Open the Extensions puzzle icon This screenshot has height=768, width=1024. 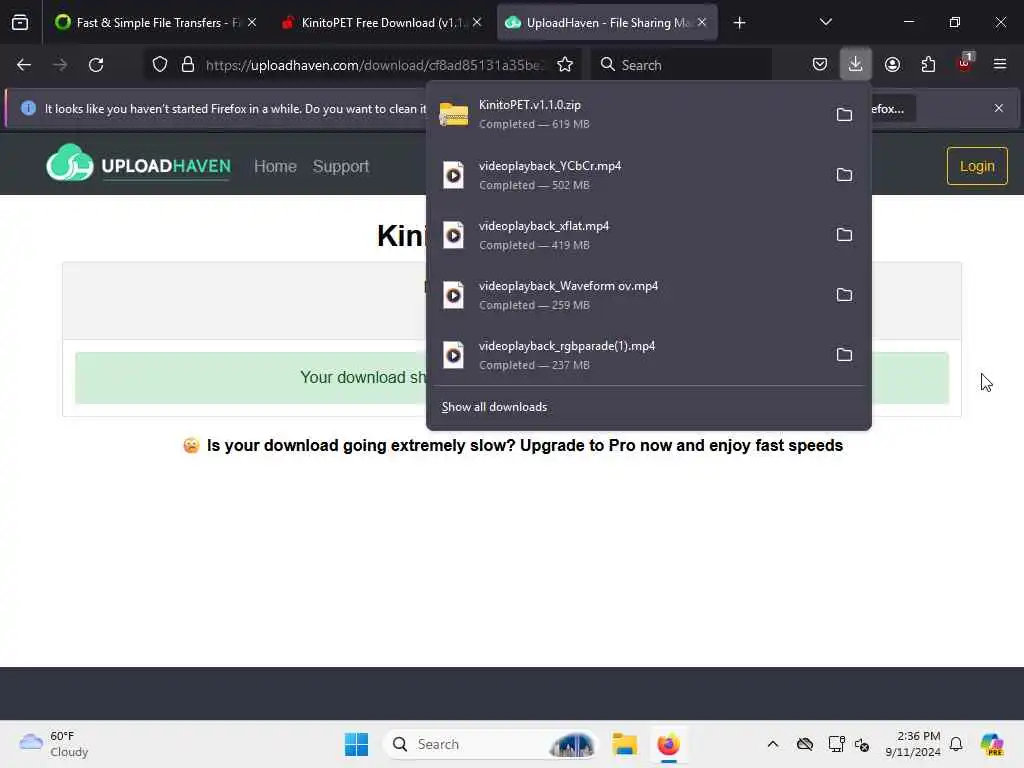point(928,65)
